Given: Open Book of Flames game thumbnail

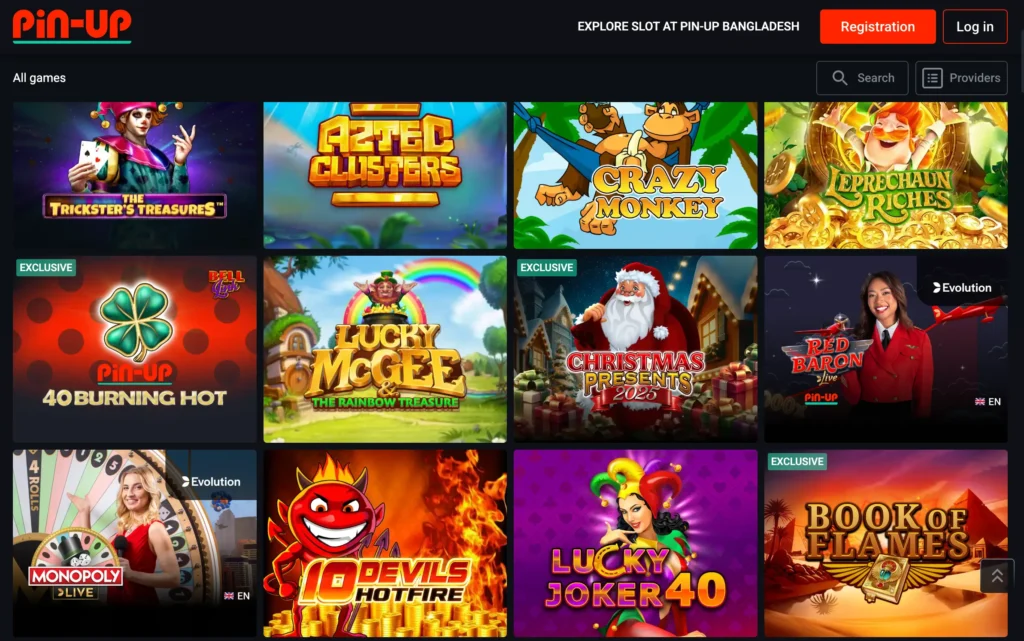Looking at the screenshot, I should (886, 543).
